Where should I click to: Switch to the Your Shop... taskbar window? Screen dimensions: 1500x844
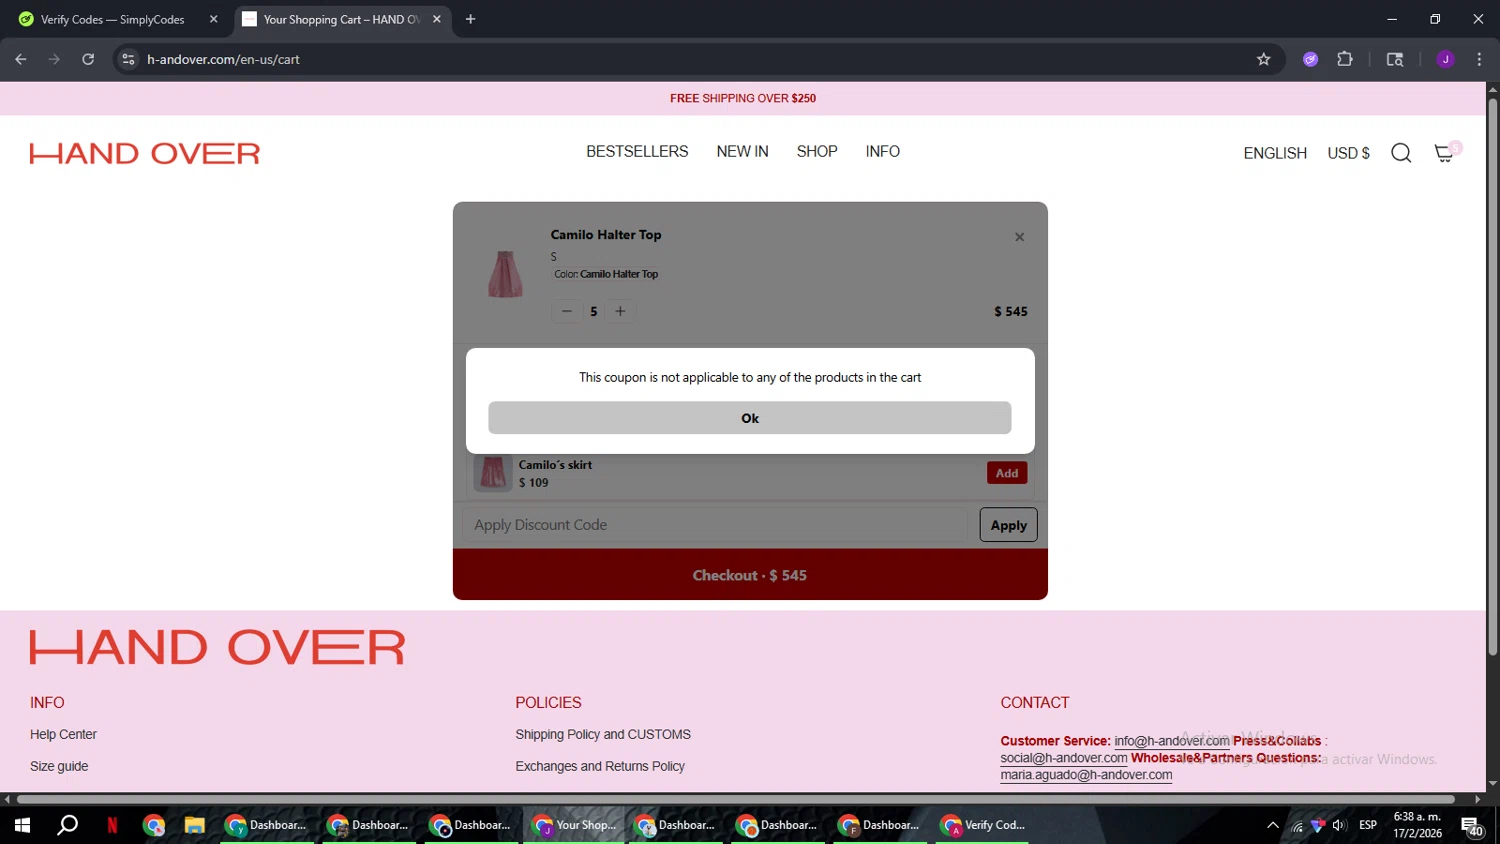[x=574, y=825]
